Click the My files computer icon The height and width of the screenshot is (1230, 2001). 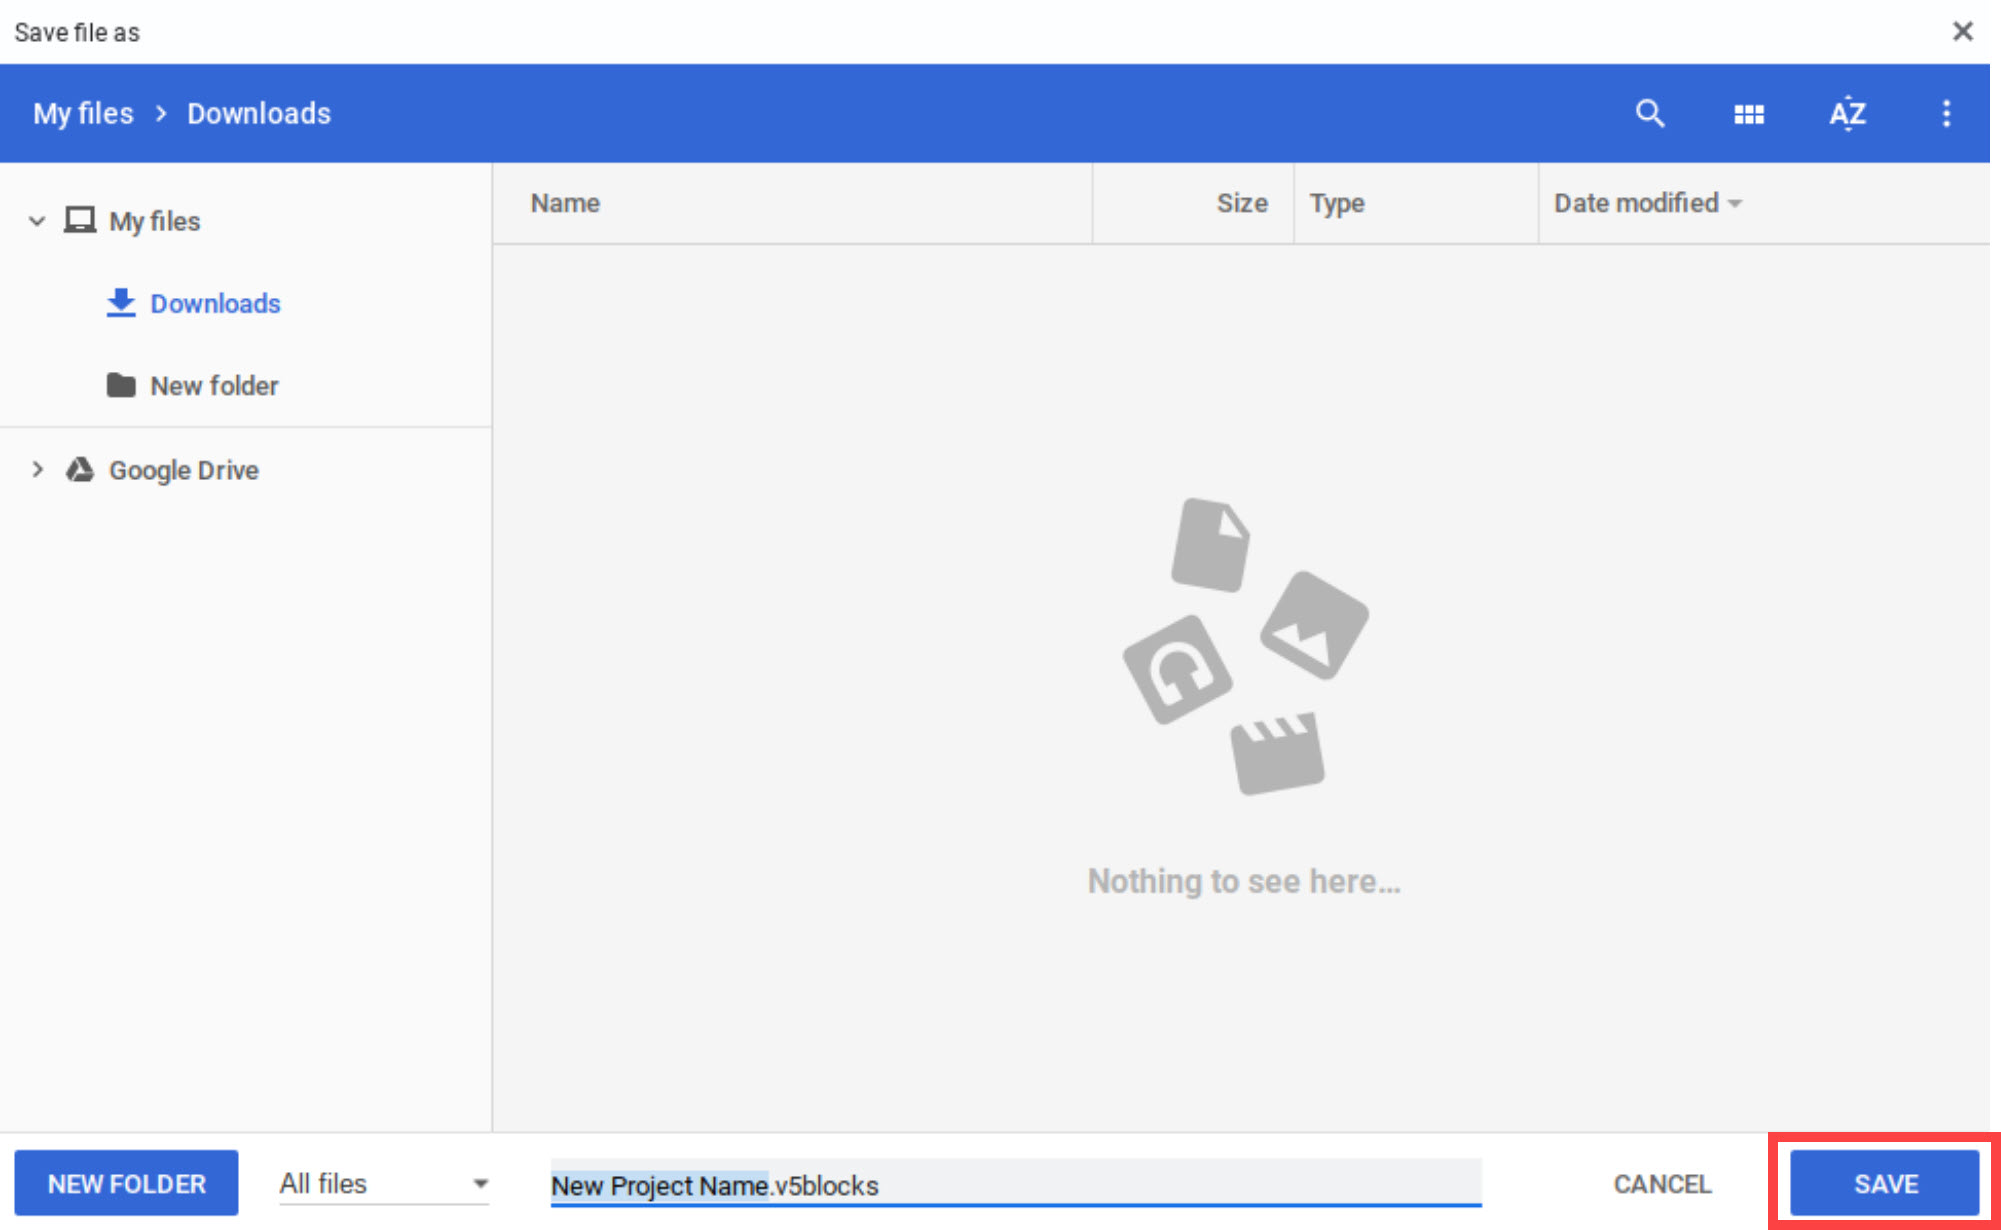point(79,220)
